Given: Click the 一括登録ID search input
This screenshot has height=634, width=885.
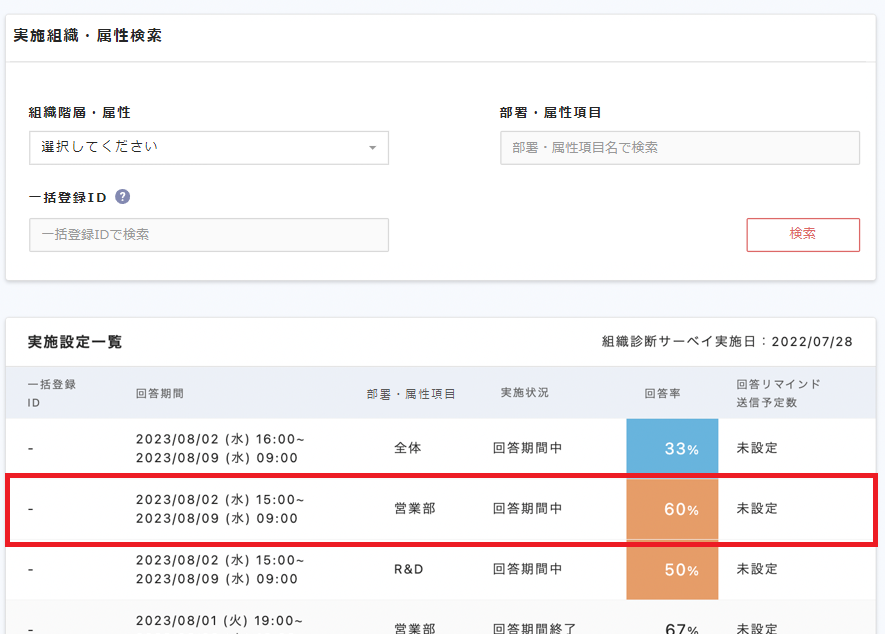Looking at the screenshot, I should pos(208,235).
